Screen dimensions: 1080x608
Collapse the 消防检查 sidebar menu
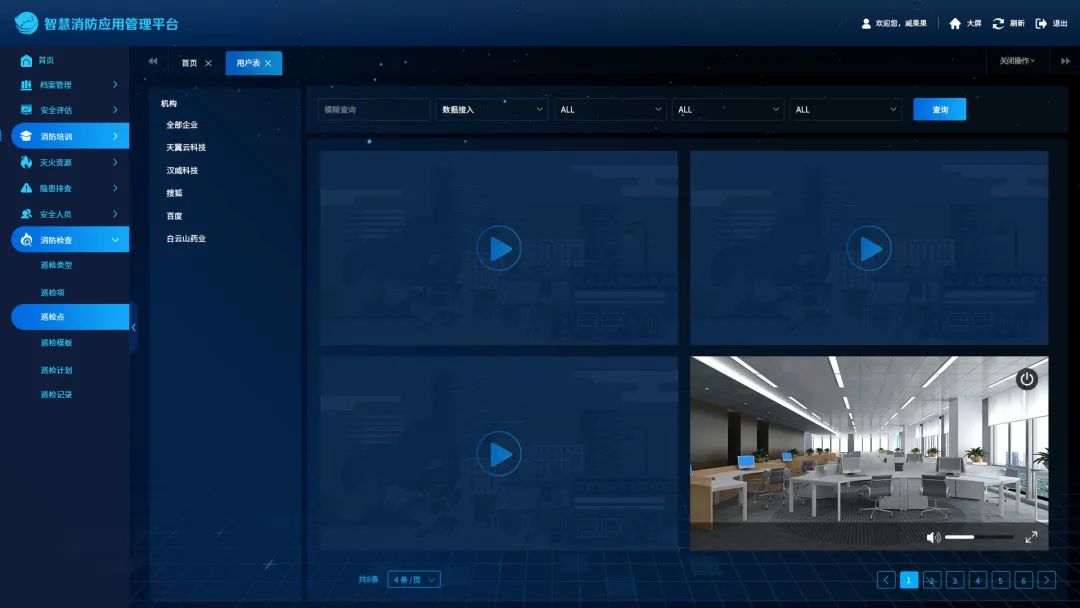point(115,240)
